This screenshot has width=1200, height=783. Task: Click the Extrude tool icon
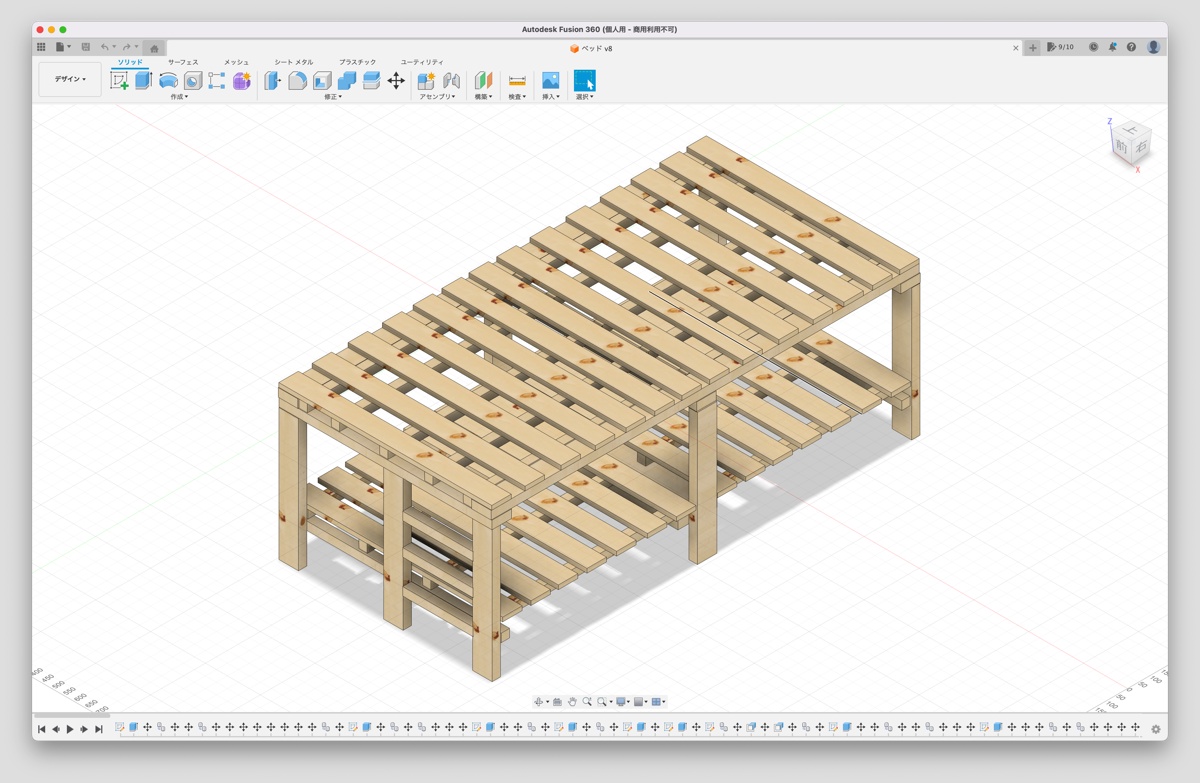[x=144, y=81]
